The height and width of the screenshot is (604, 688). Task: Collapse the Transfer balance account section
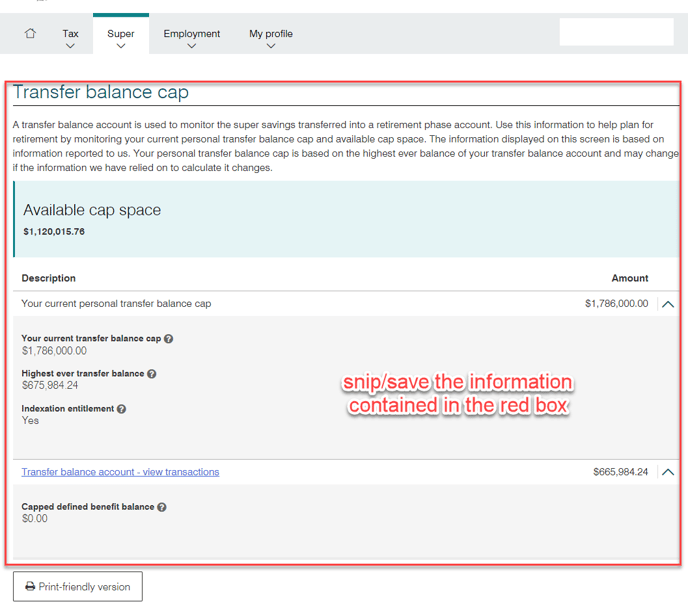[x=668, y=472]
